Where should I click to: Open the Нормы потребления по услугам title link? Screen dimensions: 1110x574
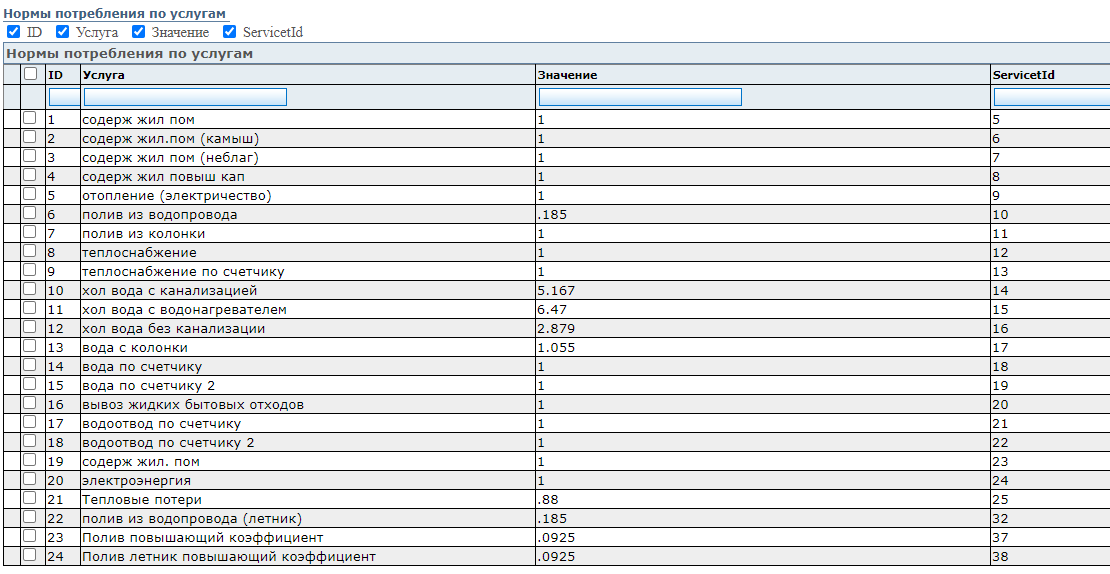click(116, 13)
